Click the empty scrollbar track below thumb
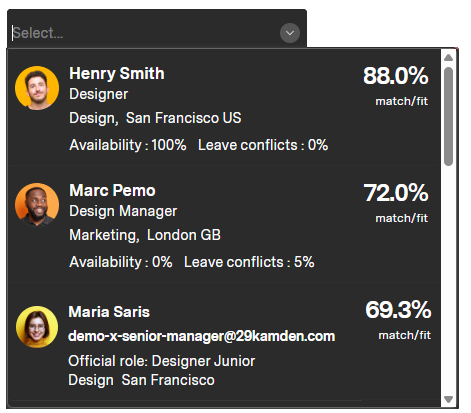The image size is (471, 413). (448, 279)
